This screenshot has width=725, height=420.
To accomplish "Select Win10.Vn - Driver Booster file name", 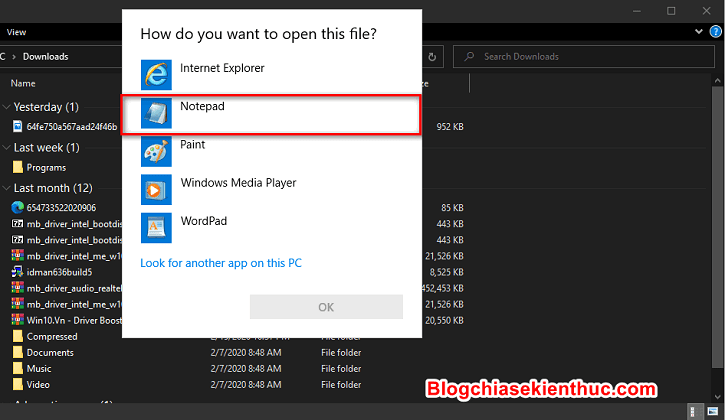I will (74, 321).
